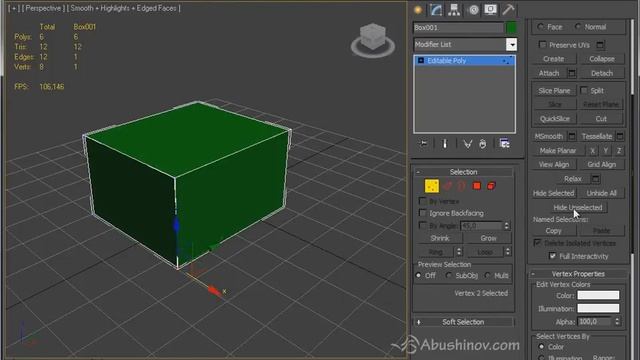Click the By Angle value spinner
The height and width of the screenshot is (360, 640).
(507, 226)
